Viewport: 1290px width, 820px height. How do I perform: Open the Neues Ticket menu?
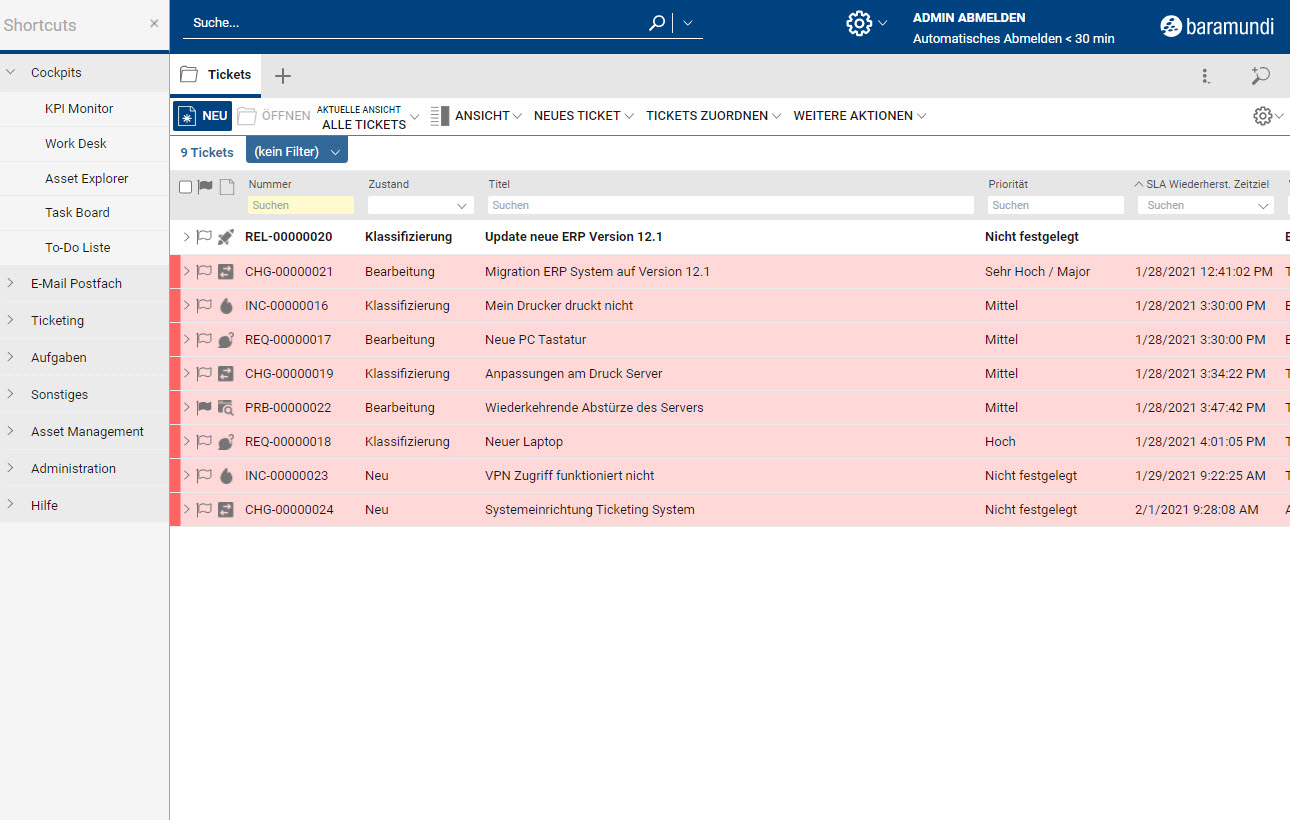(583, 116)
